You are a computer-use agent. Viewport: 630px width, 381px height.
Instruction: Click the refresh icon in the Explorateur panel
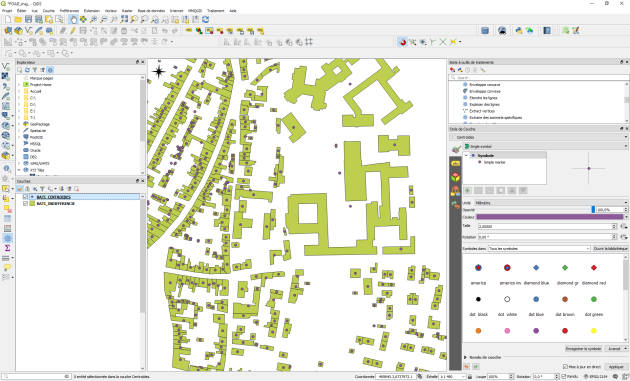pyautogui.click(x=27, y=70)
